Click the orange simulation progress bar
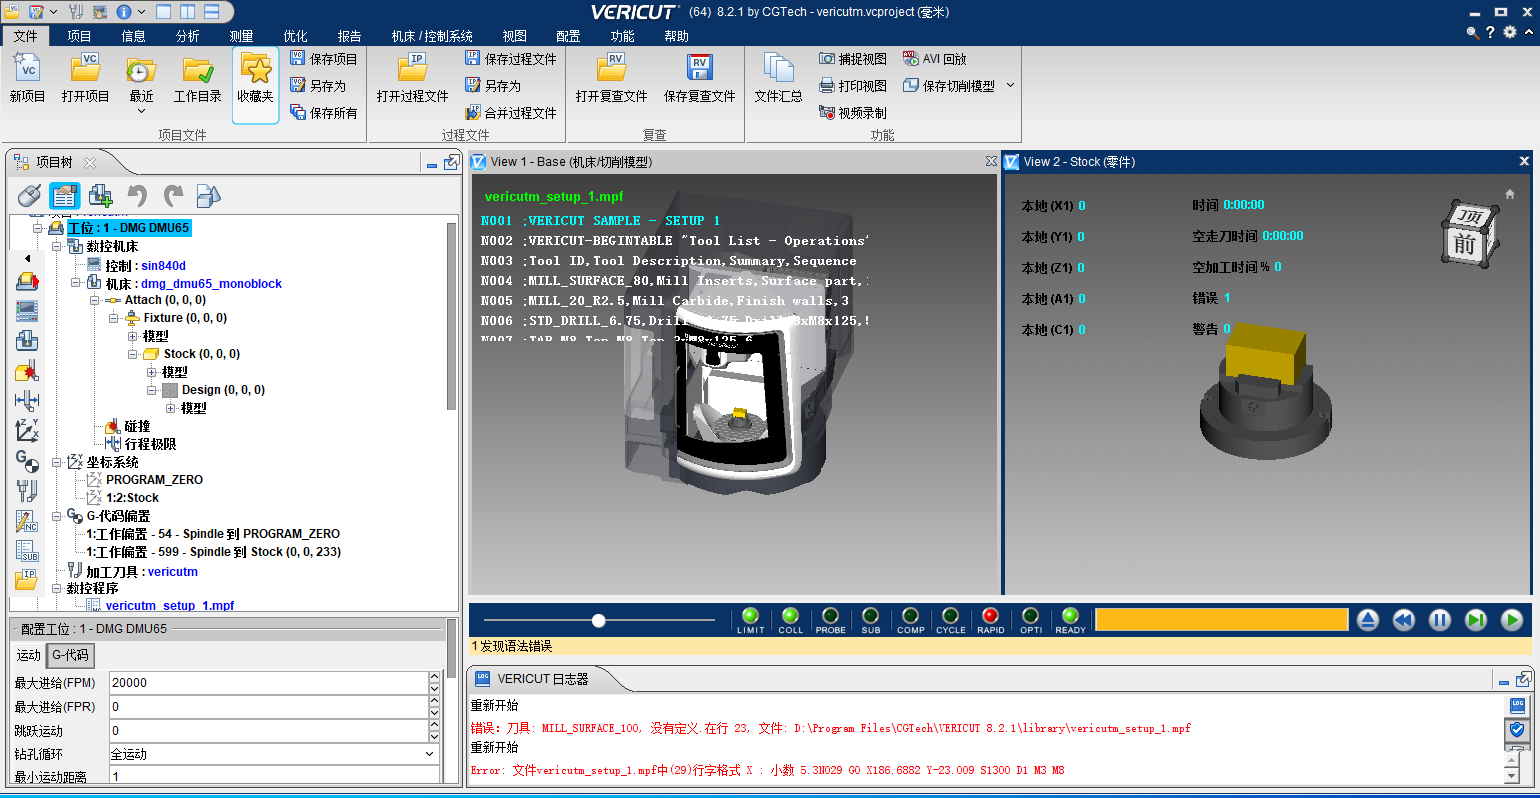The width and height of the screenshot is (1540, 798). [1222, 620]
